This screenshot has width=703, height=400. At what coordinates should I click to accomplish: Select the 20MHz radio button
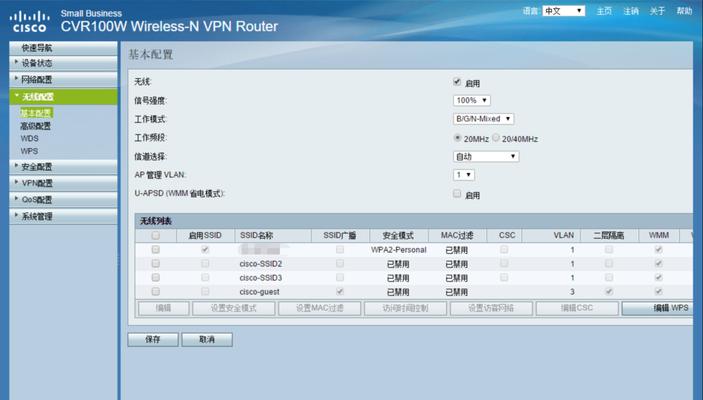coord(457,138)
